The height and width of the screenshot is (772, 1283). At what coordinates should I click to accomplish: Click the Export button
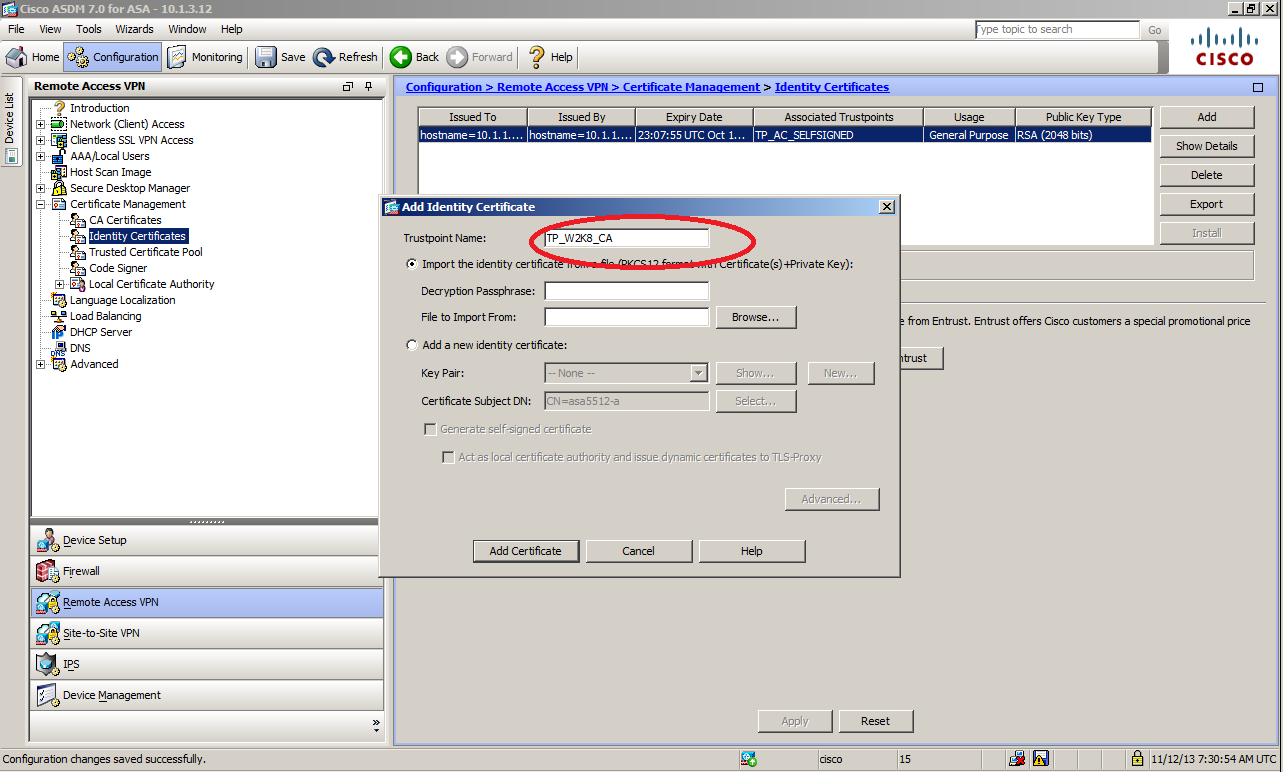1207,204
